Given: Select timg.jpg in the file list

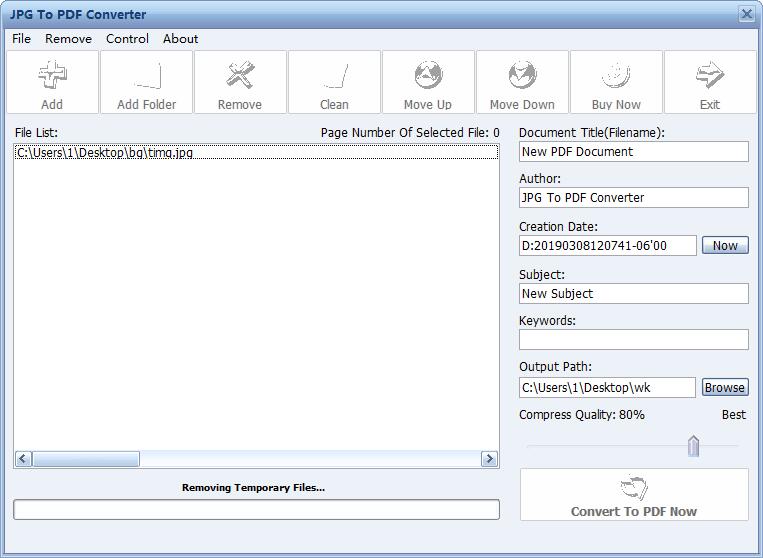Looking at the screenshot, I should [105, 153].
